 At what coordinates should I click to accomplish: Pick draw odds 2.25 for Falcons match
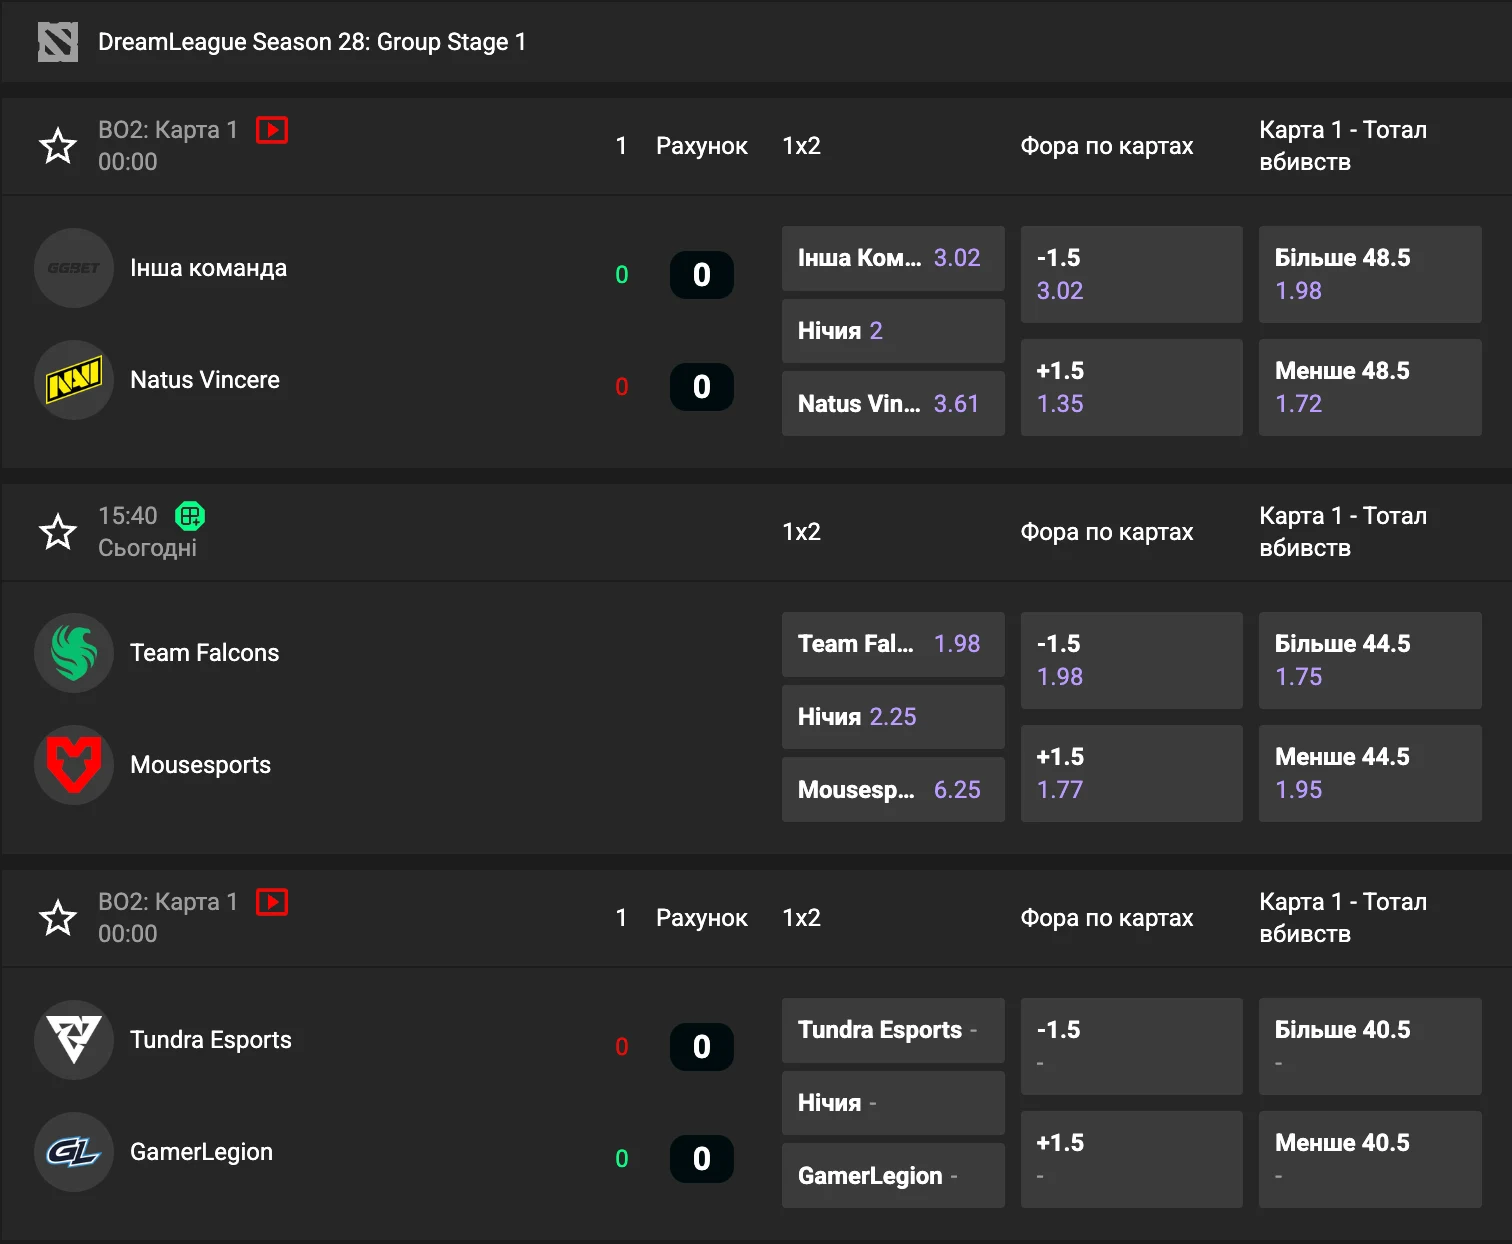coord(892,717)
